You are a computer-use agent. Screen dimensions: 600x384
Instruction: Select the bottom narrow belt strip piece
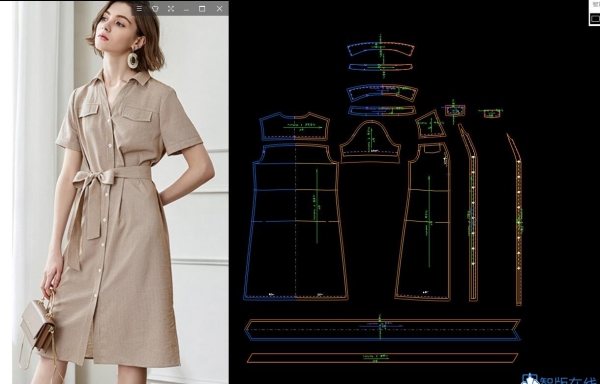382,358
